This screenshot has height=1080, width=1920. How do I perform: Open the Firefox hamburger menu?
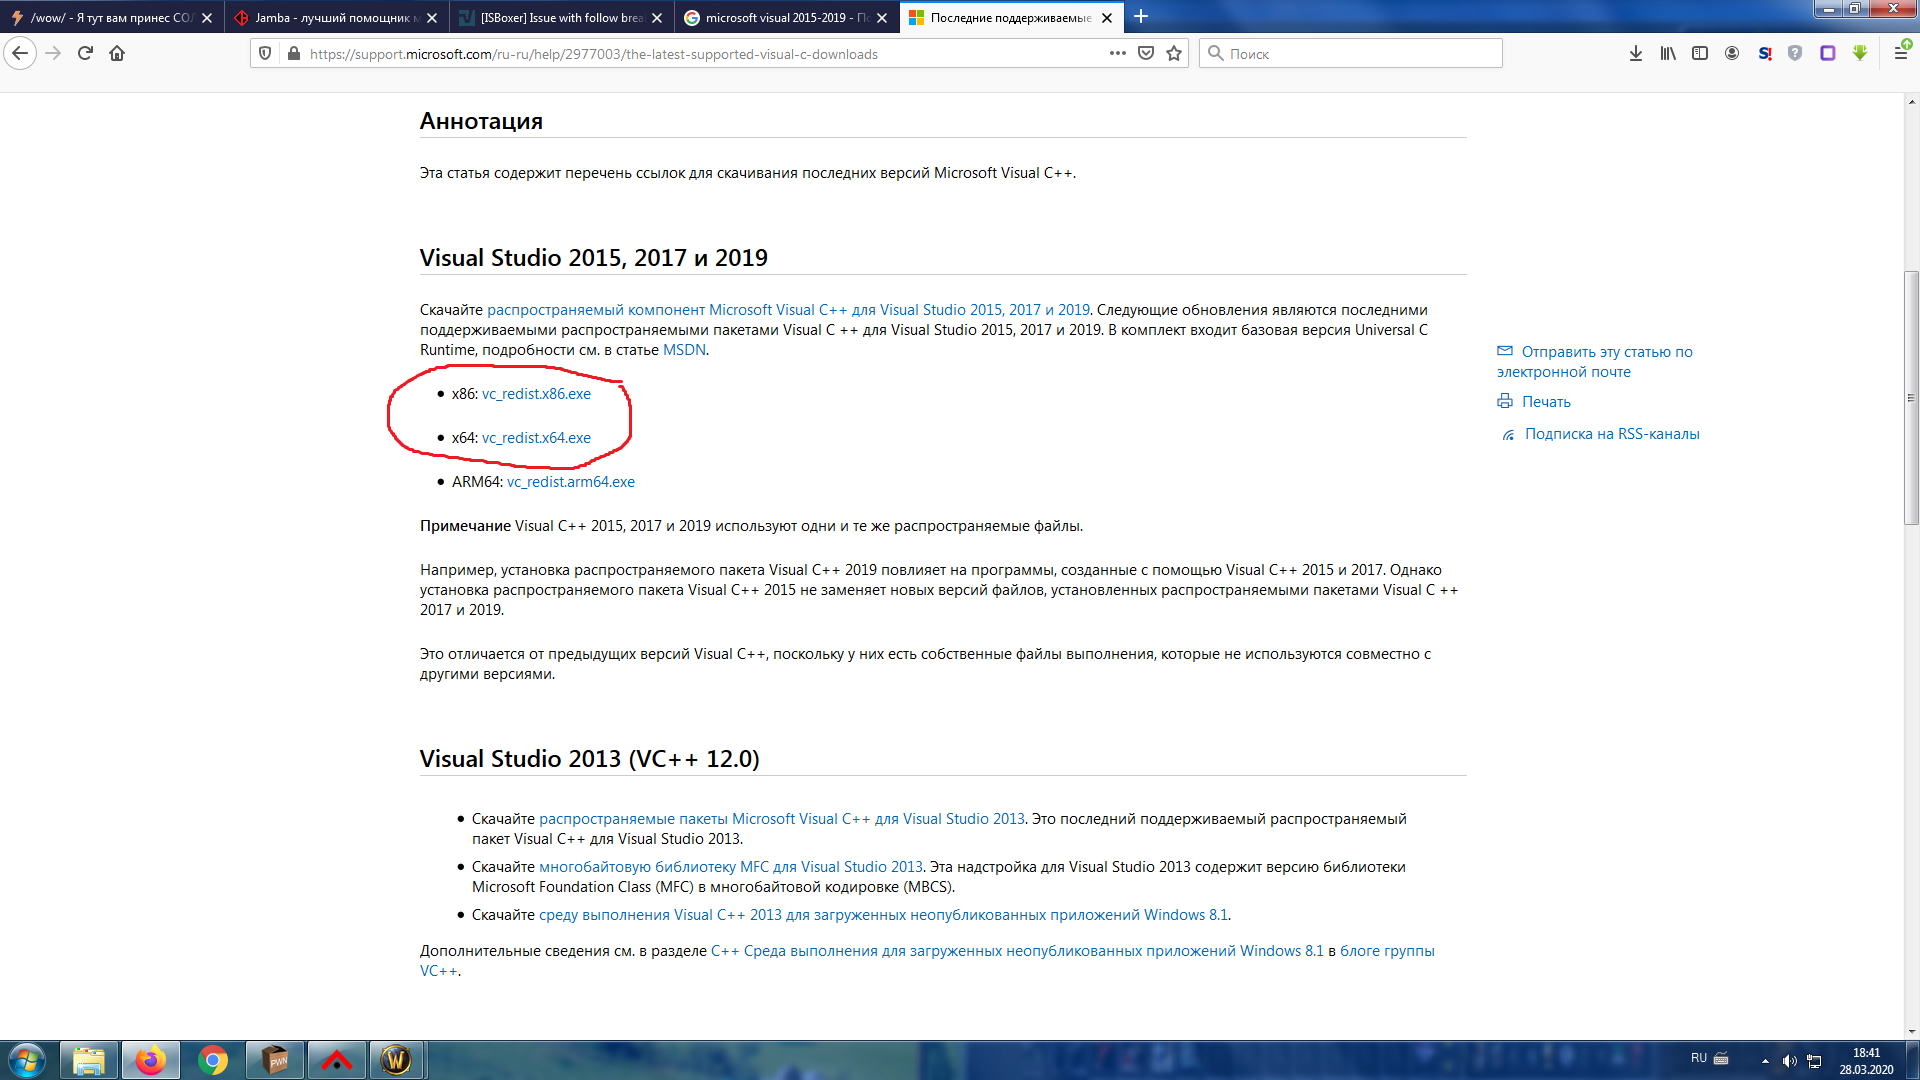tap(1901, 54)
